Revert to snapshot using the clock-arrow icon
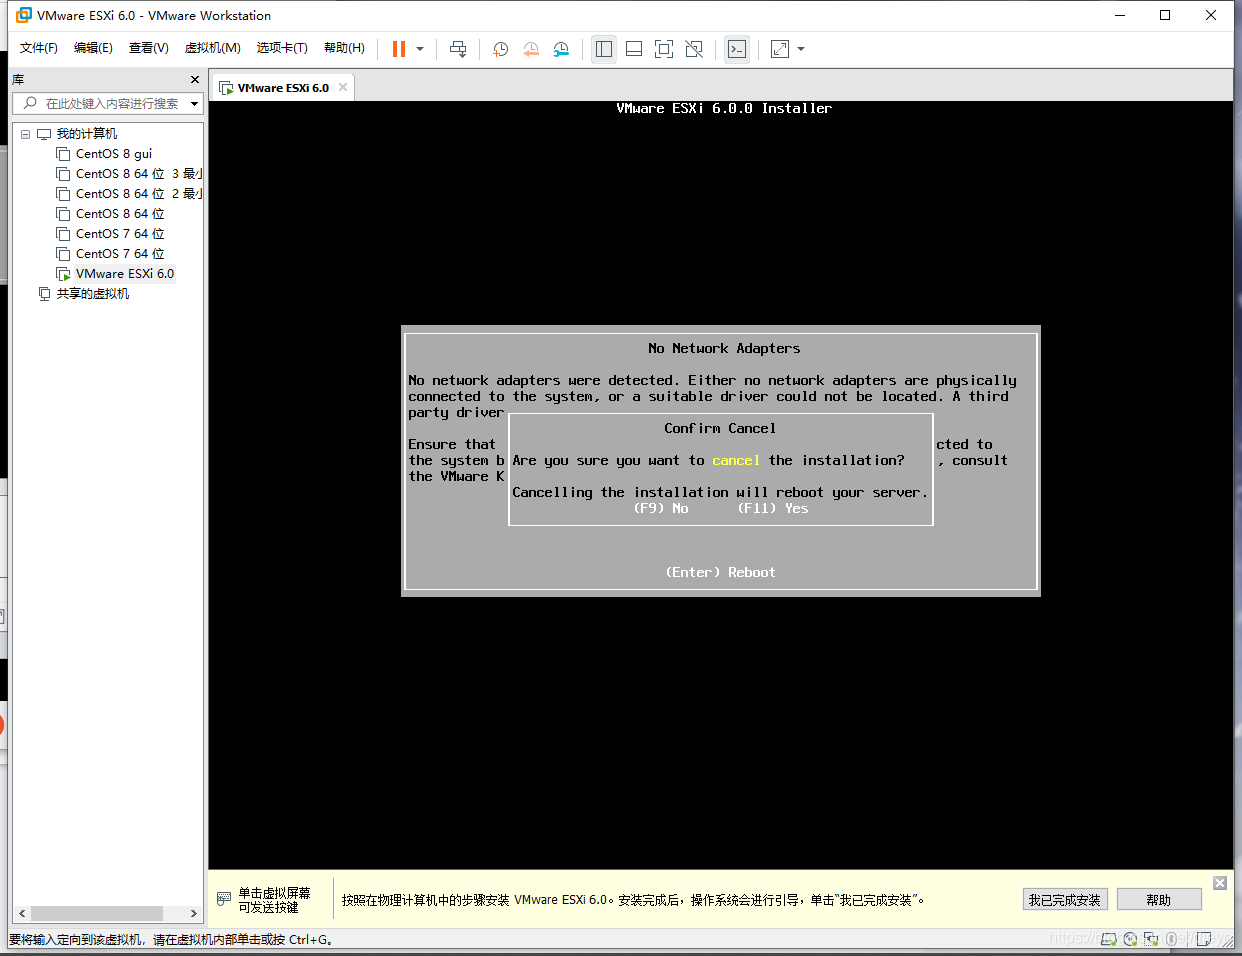 531,49
